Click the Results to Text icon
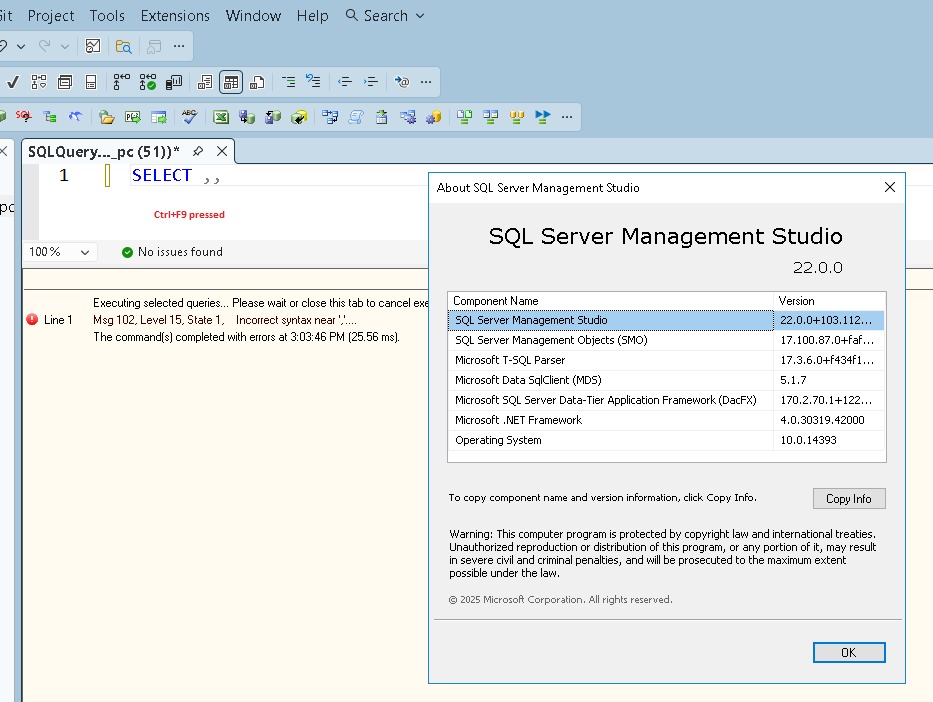The image size is (933, 702). pyautogui.click(x=205, y=82)
